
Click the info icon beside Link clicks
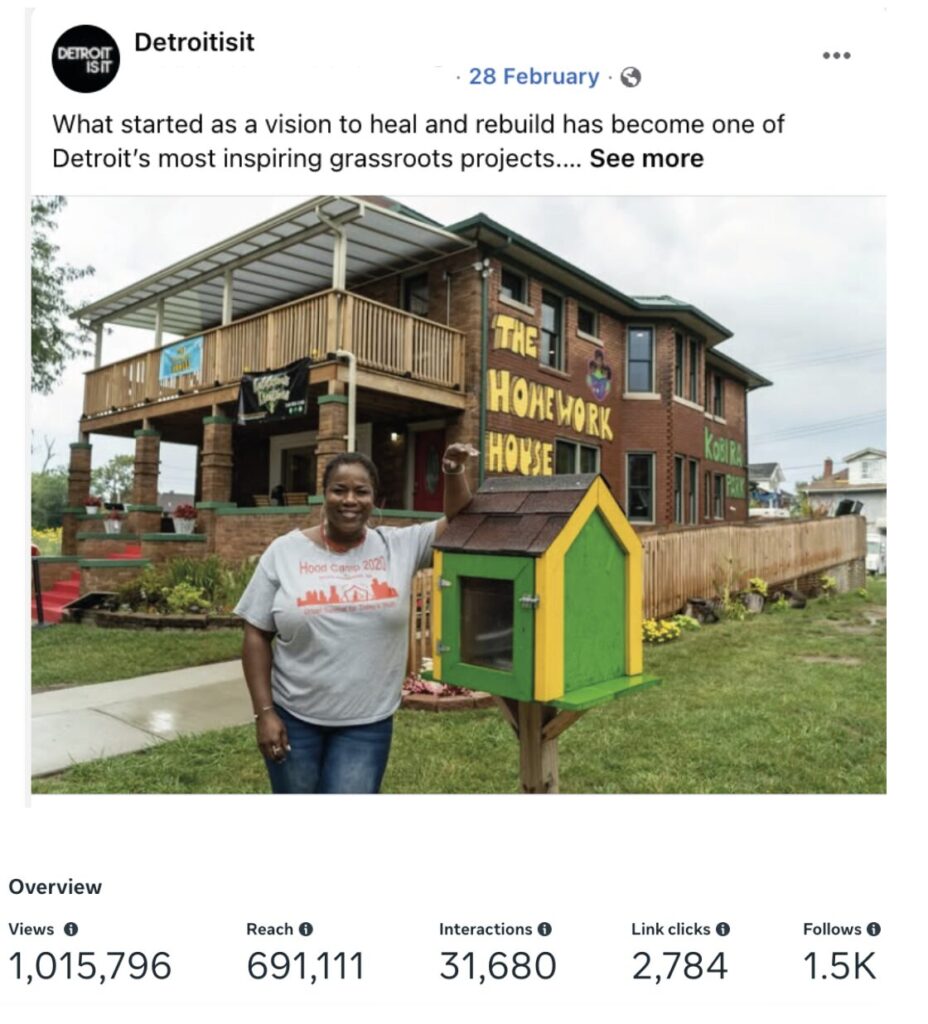click(x=722, y=929)
